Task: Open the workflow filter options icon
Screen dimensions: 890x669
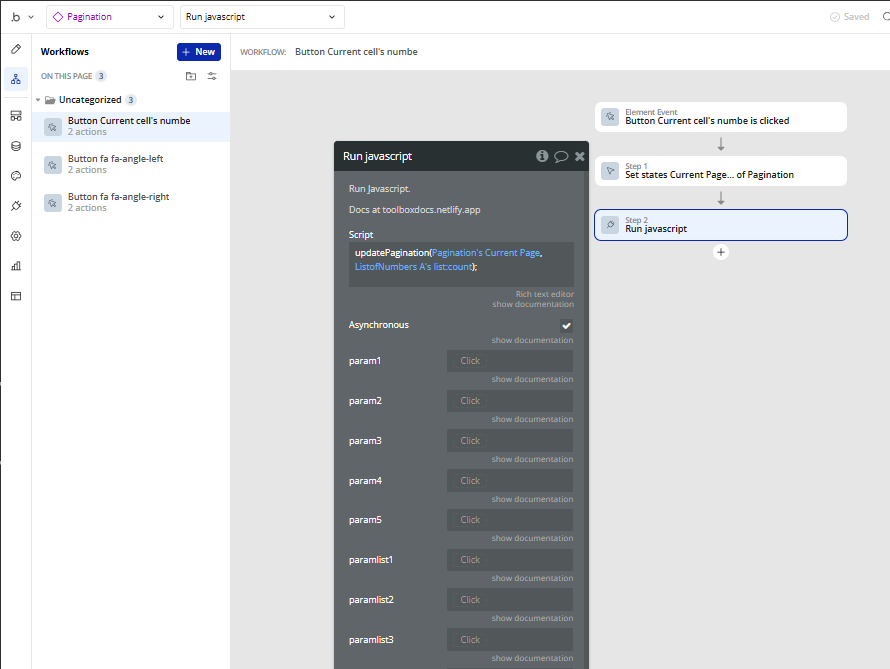Action: coord(212,76)
